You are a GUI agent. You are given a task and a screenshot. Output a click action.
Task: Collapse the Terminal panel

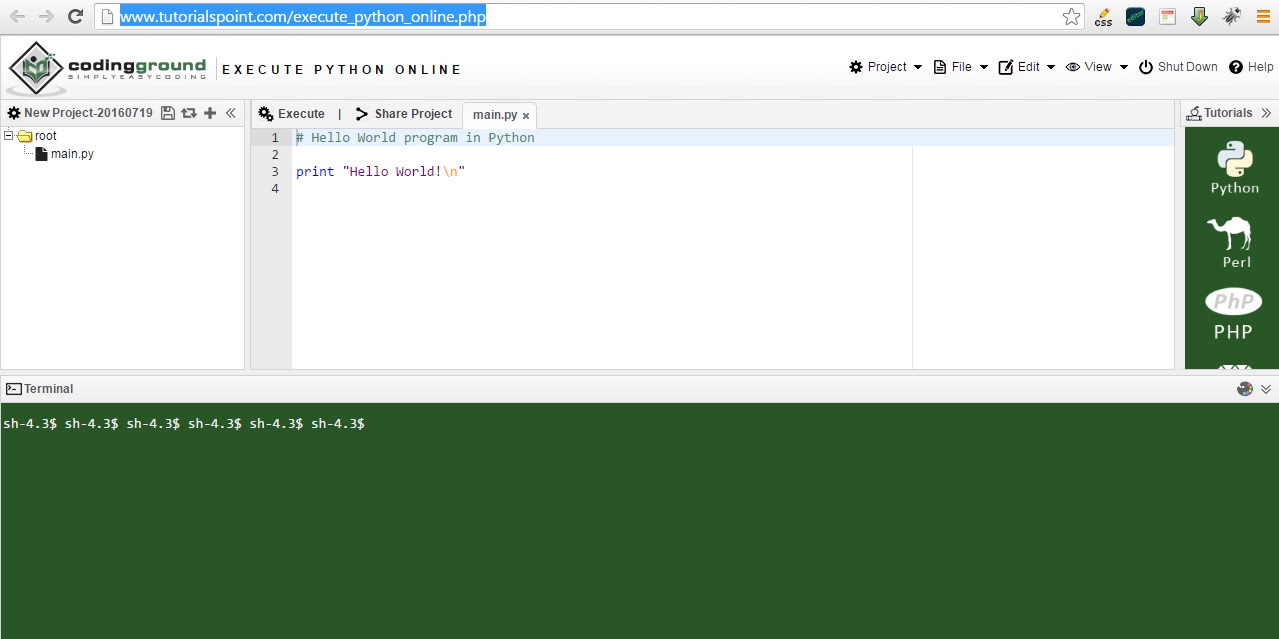[1266, 389]
